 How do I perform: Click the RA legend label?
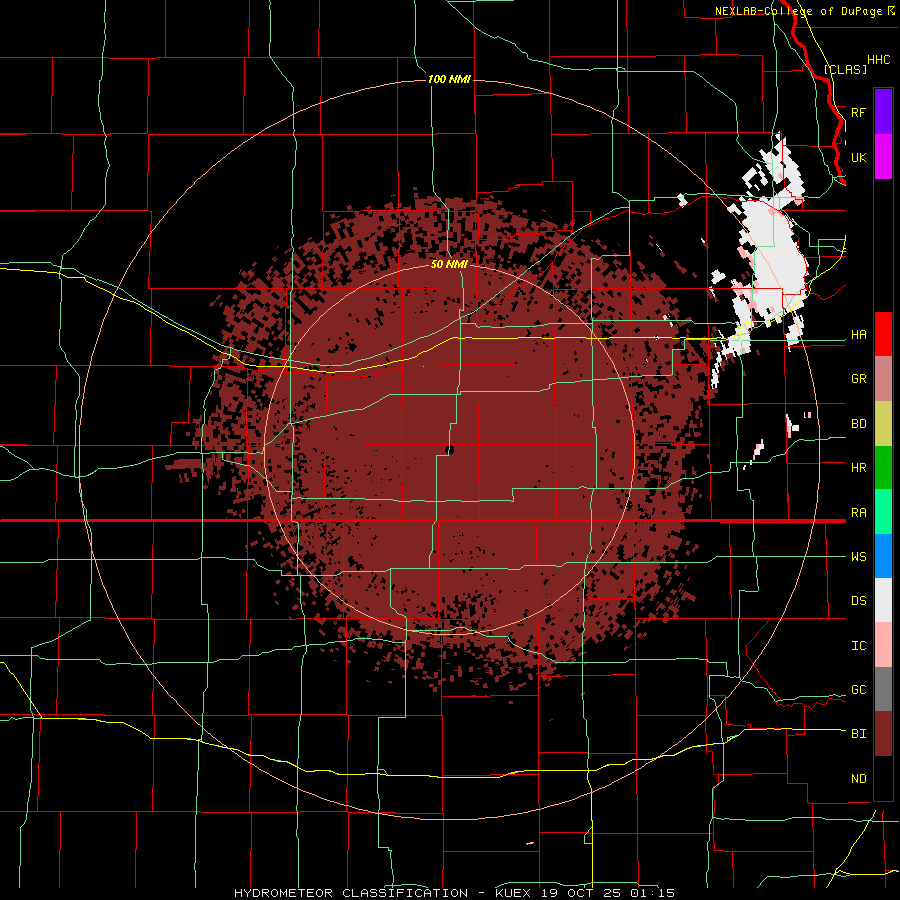click(x=858, y=513)
